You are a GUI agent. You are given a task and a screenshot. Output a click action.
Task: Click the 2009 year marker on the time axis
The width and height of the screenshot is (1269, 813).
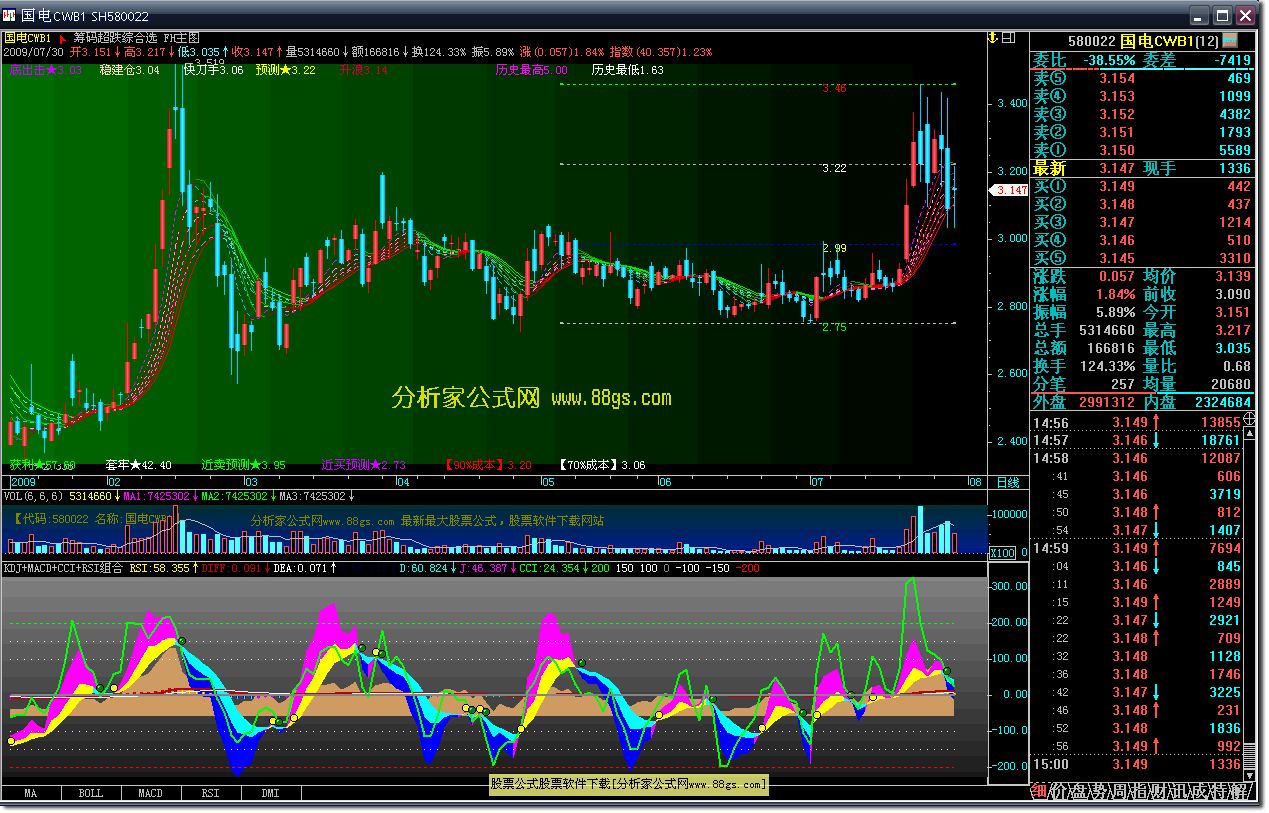(22, 482)
